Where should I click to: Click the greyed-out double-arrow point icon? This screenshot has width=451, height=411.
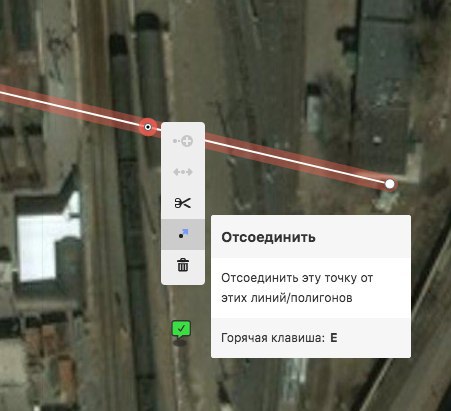[183, 172]
